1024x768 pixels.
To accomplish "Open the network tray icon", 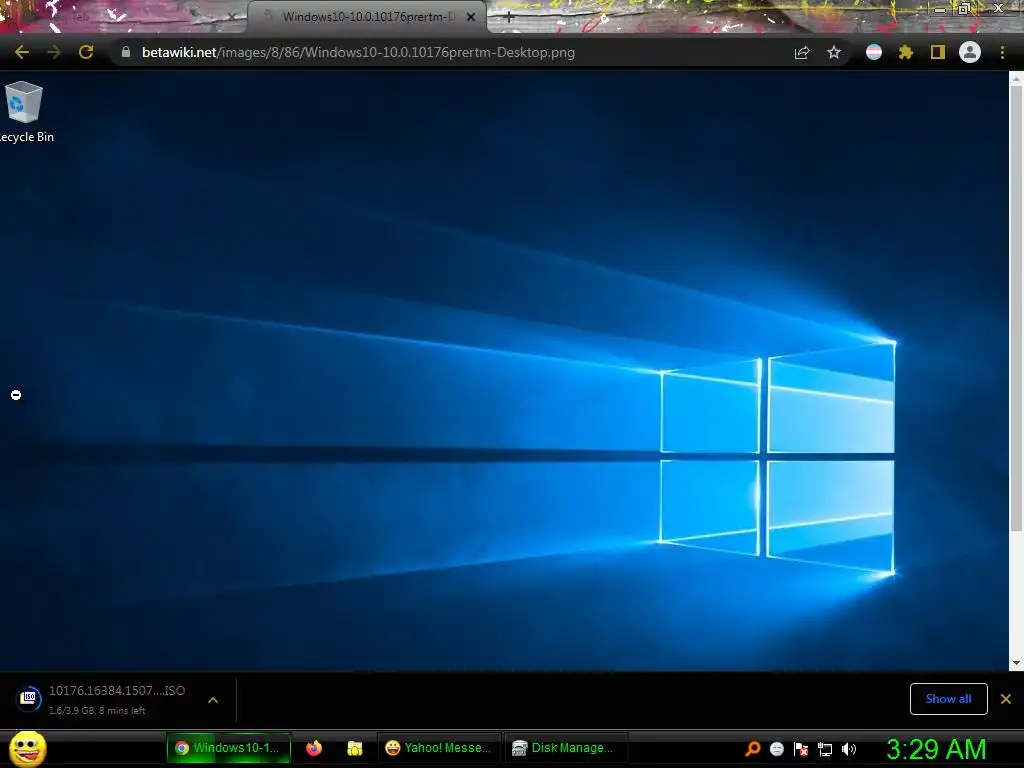I will coord(825,749).
